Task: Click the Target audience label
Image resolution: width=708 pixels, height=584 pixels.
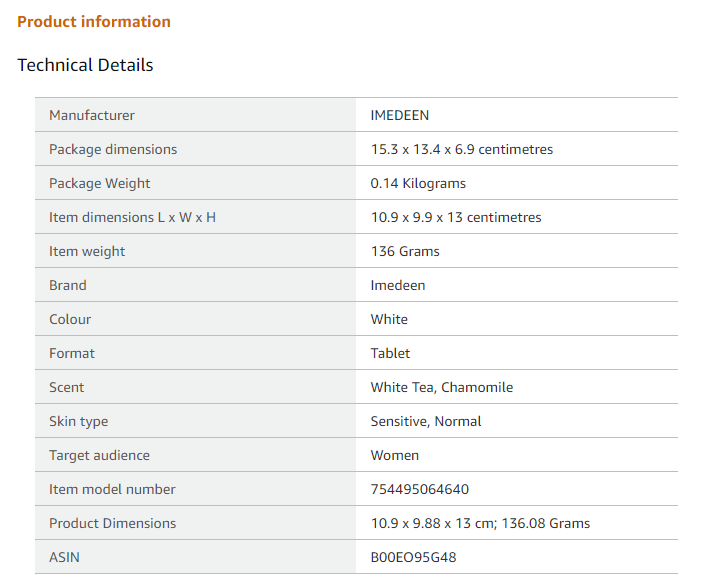Action: pos(99,456)
